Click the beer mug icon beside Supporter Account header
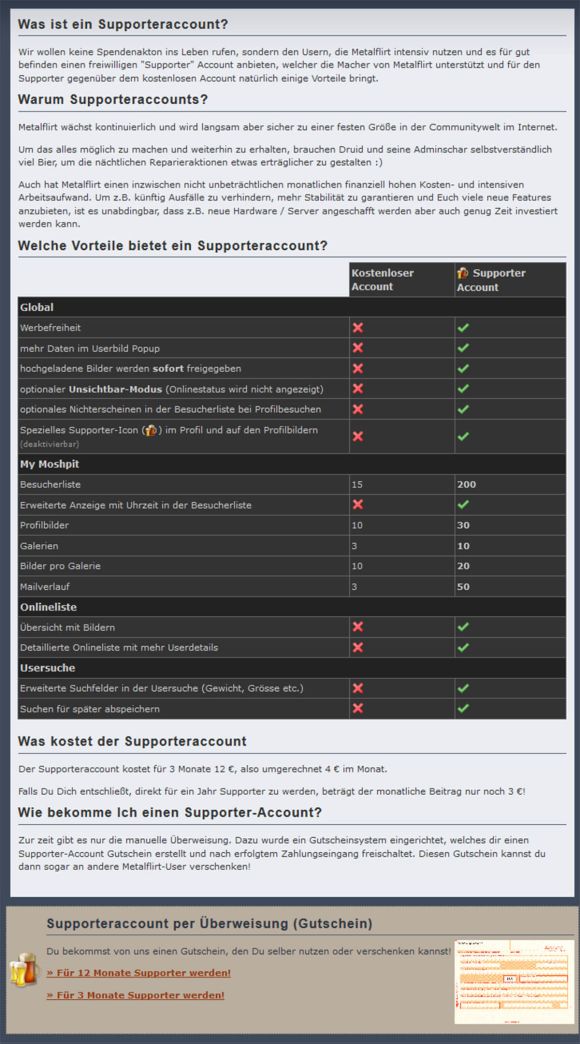Image resolution: width=580 pixels, height=1044 pixels. [x=463, y=273]
